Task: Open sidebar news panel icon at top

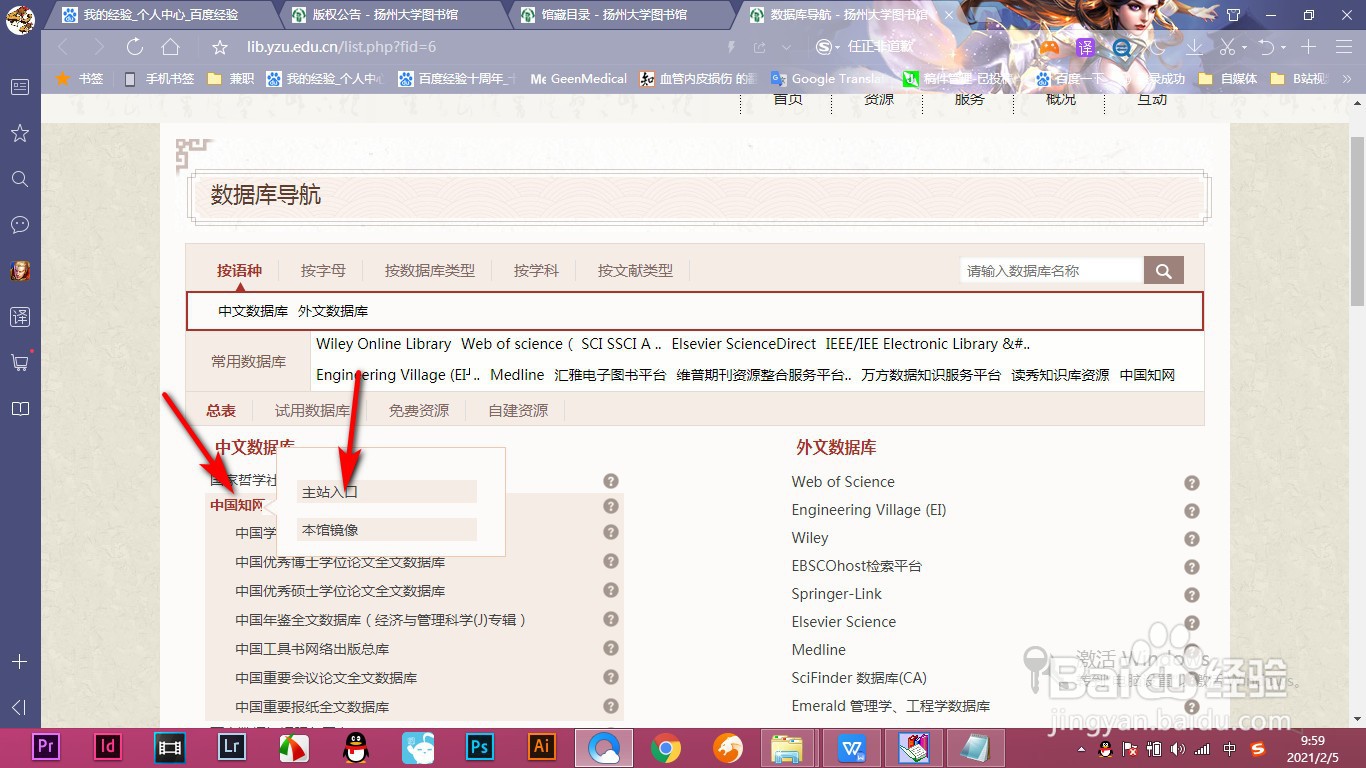Action: pyautogui.click(x=20, y=87)
